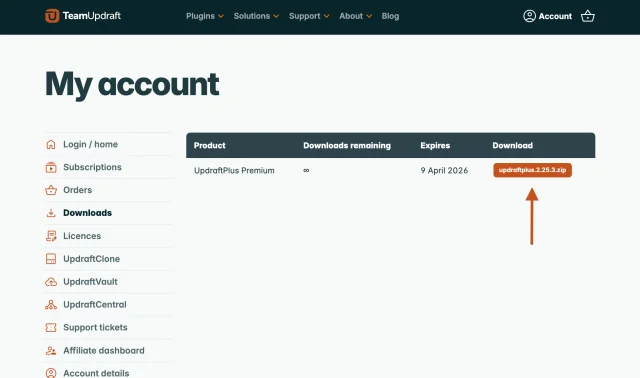The height and width of the screenshot is (378, 640).
Task: Open the UpdraftCentral section
Action: tap(95, 305)
